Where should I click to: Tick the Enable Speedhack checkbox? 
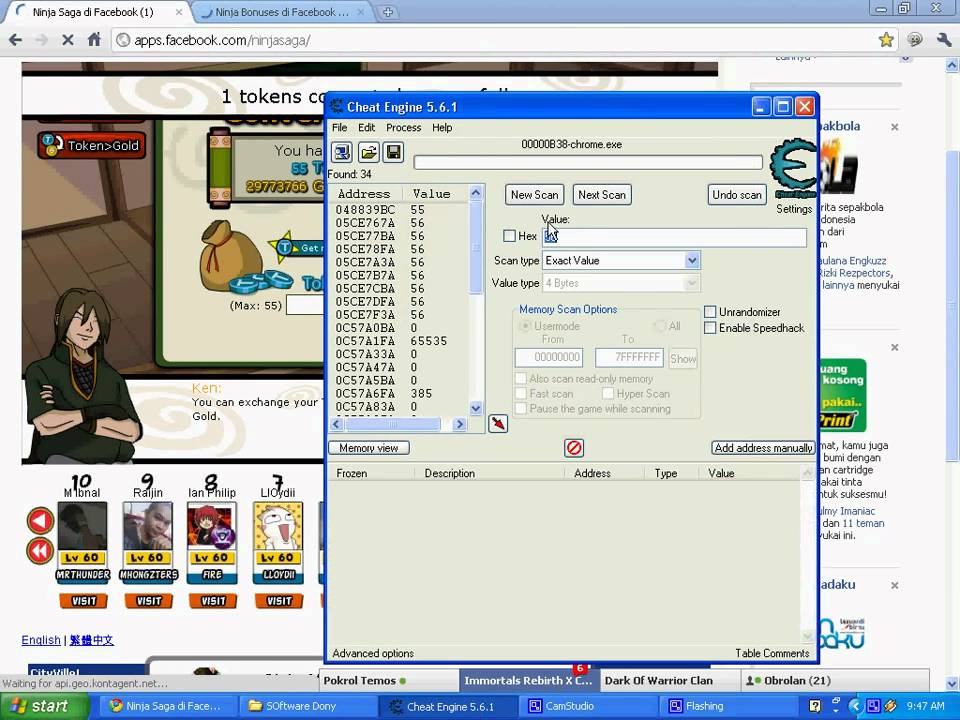[x=710, y=328]
